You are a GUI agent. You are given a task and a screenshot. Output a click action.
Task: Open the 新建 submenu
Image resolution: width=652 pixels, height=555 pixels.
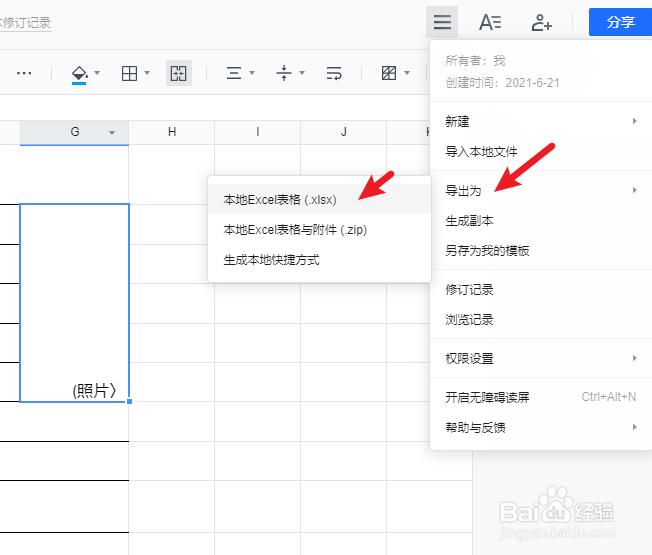coord(541,121)
